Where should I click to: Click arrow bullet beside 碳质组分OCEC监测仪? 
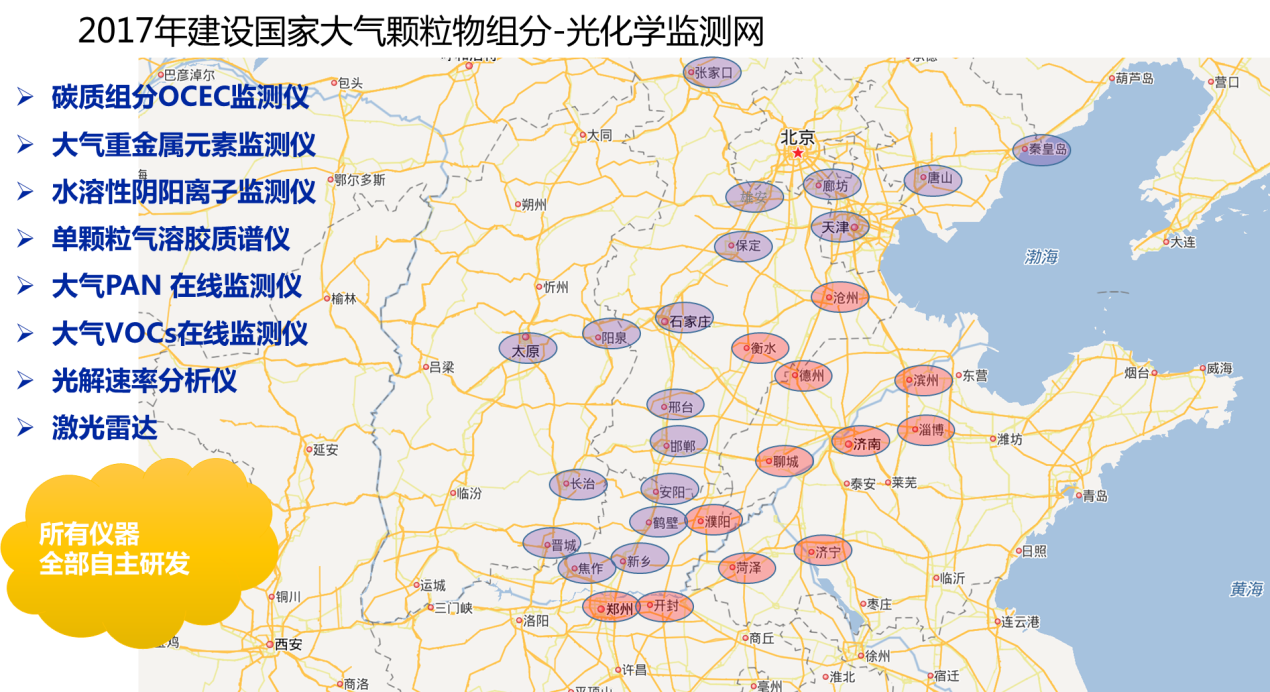click(x=25, y=97)
